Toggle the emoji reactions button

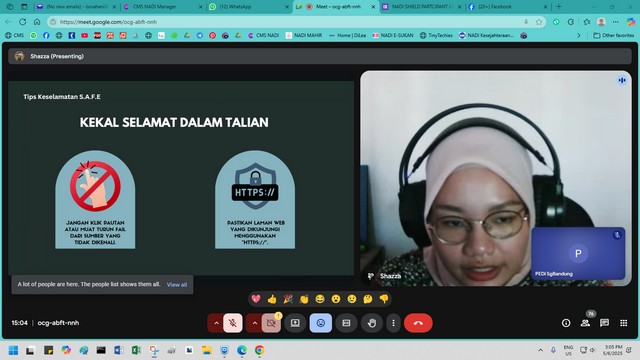tap(321, 323)
